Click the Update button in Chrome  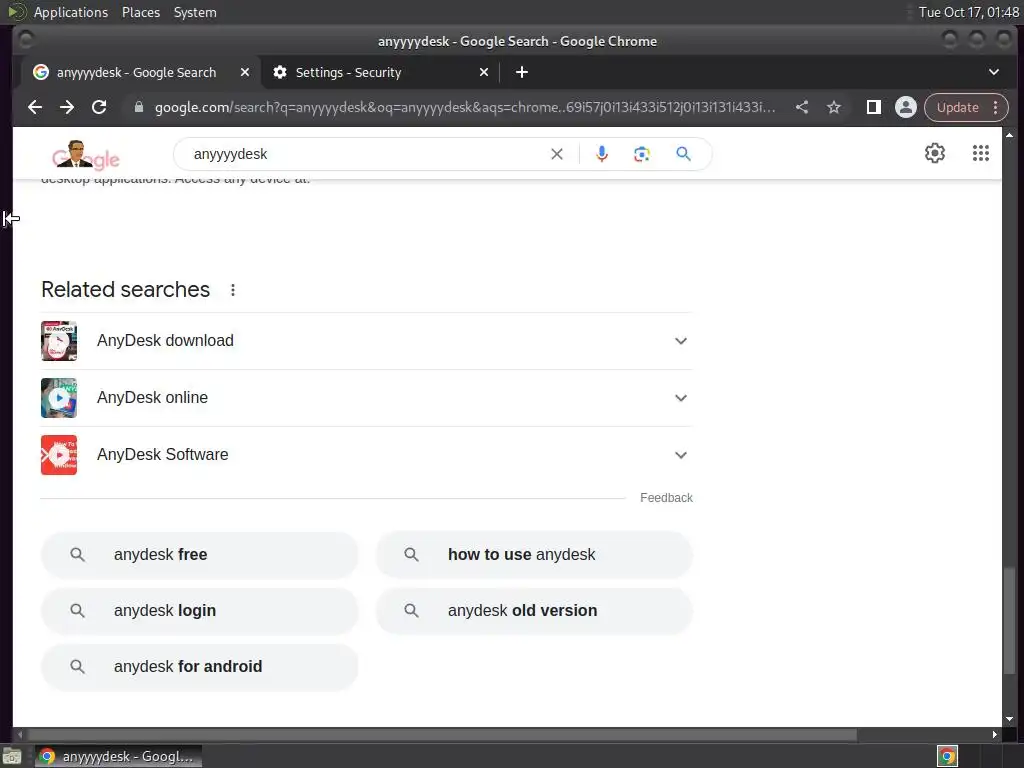pyautogui.click(x=966, y=107)
